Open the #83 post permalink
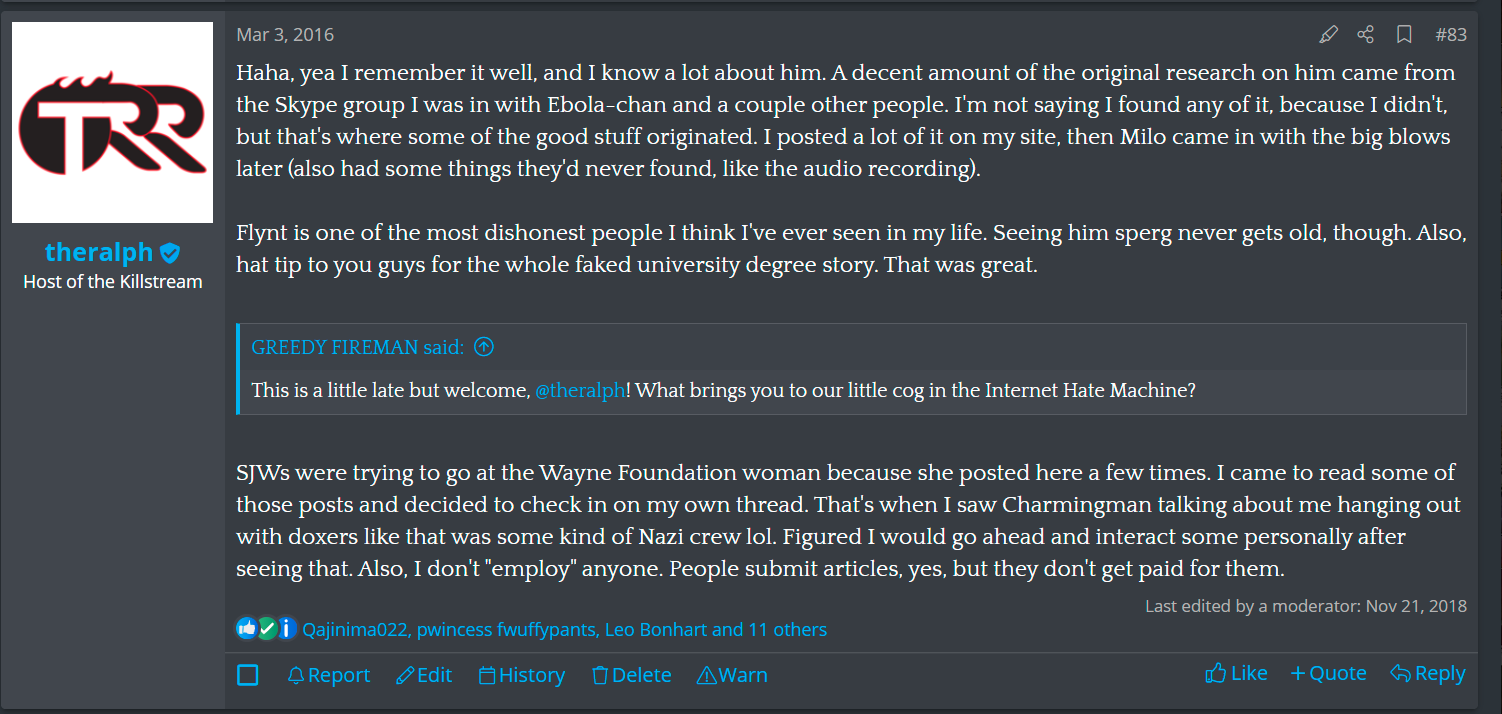The image size is (1502, 714). [x=1451, y=33]
